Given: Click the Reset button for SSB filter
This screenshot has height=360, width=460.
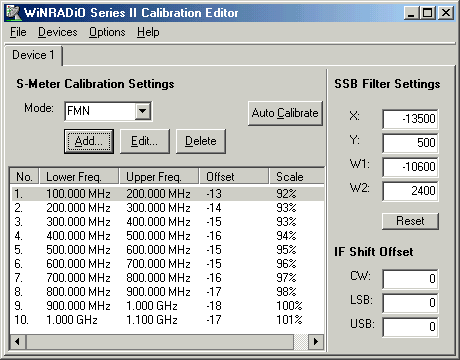Looking at the screenshot, I should (x=410, y=221).
